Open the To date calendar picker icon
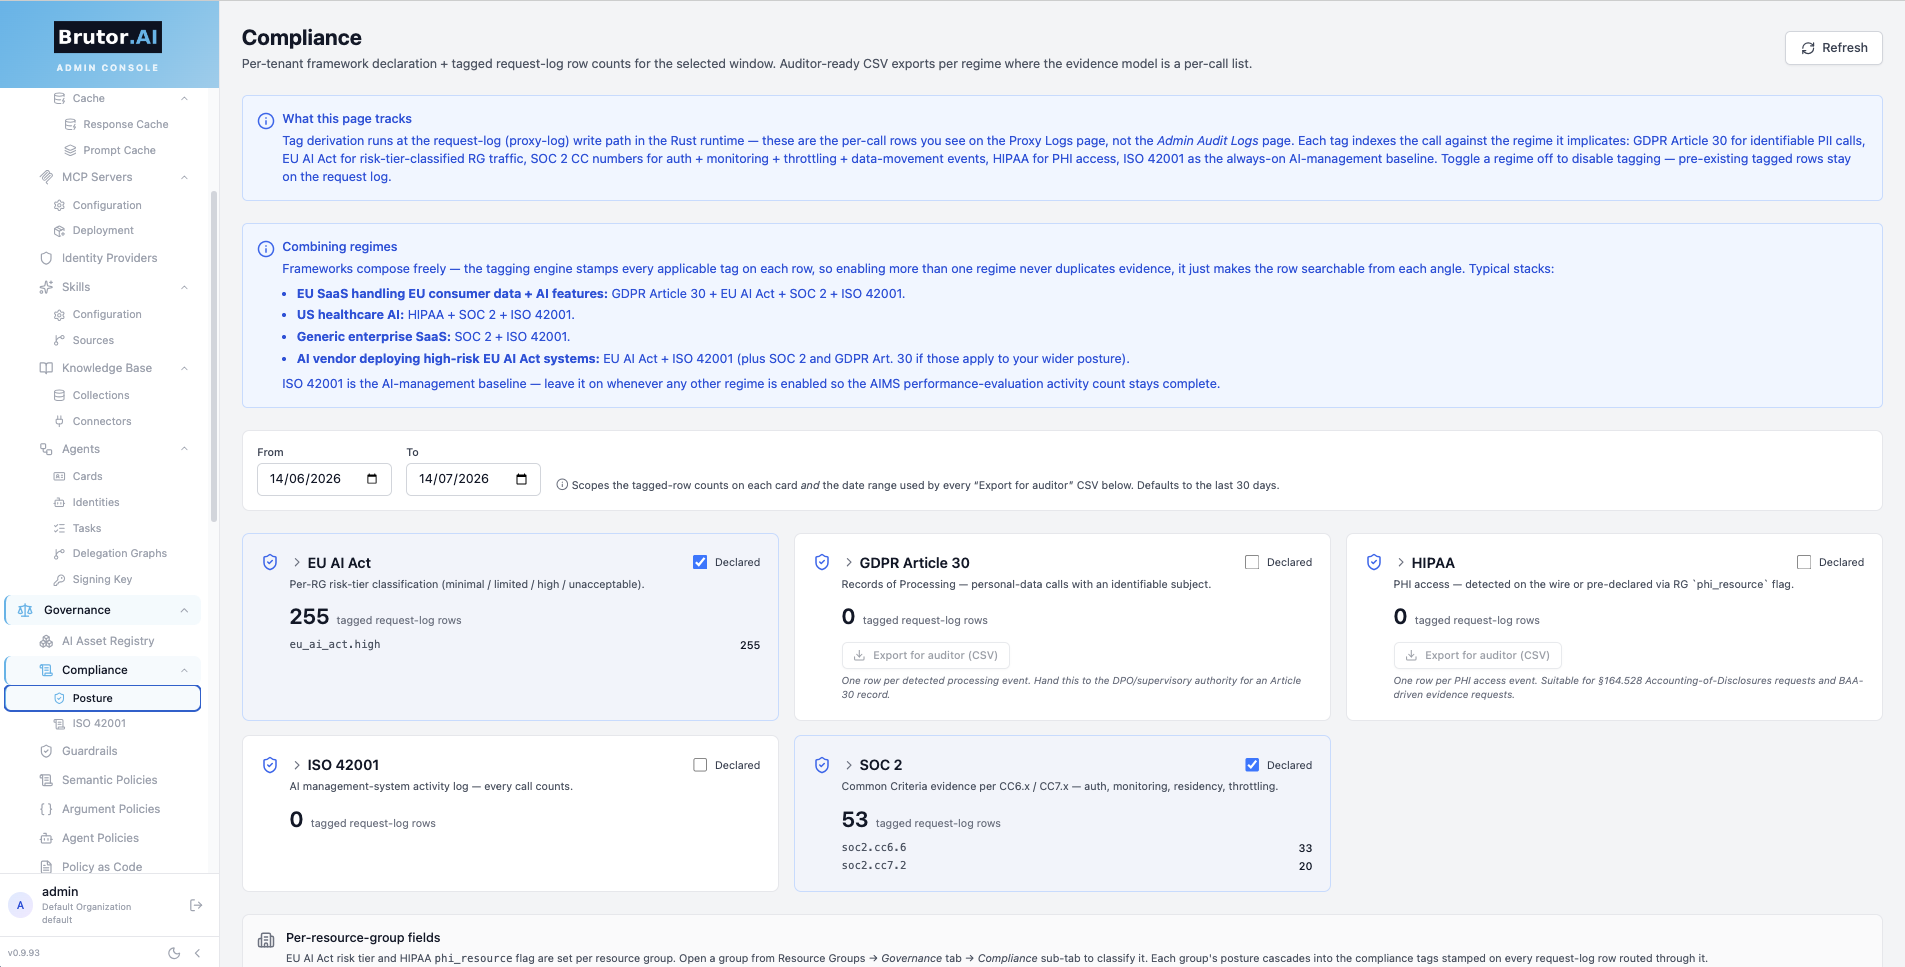Image resolution: width=1905 pixels, height=967 pixels. coord(521,479)
